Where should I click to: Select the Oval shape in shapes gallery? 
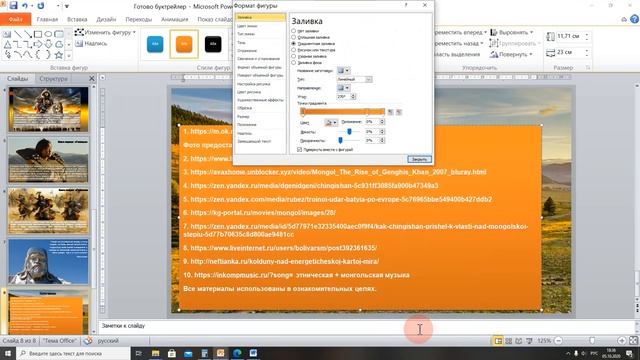(48, 34)
